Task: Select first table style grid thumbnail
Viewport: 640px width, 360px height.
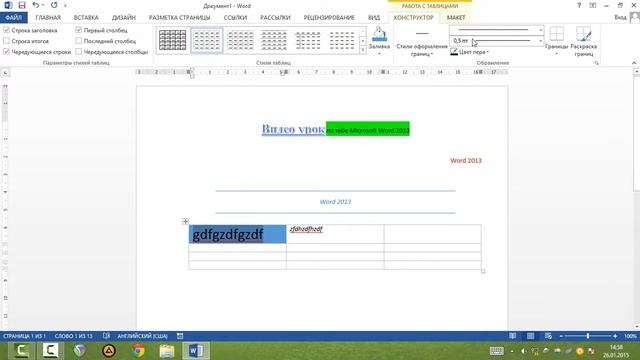Action: coord(173,40)
